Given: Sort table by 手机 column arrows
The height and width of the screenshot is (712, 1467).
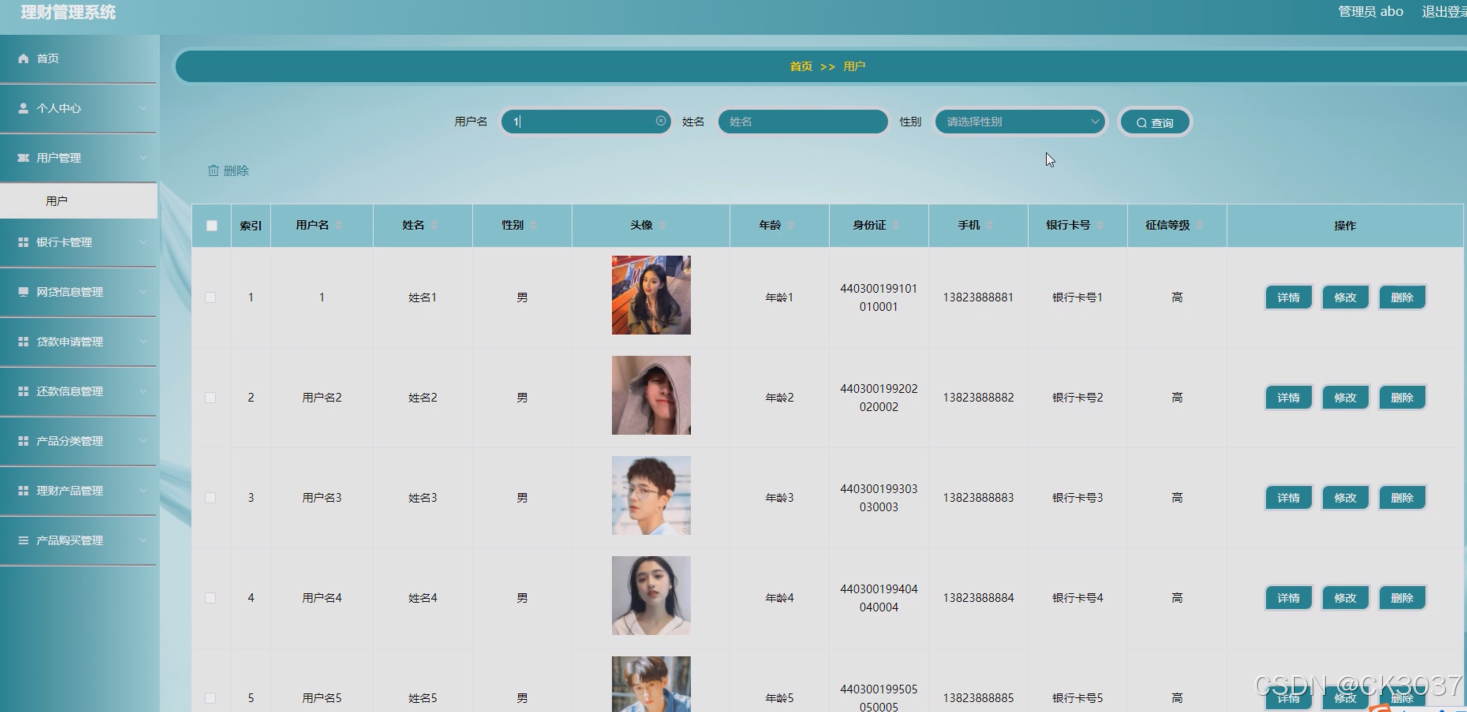Looking at the screenshot, I should click(989, 226).
